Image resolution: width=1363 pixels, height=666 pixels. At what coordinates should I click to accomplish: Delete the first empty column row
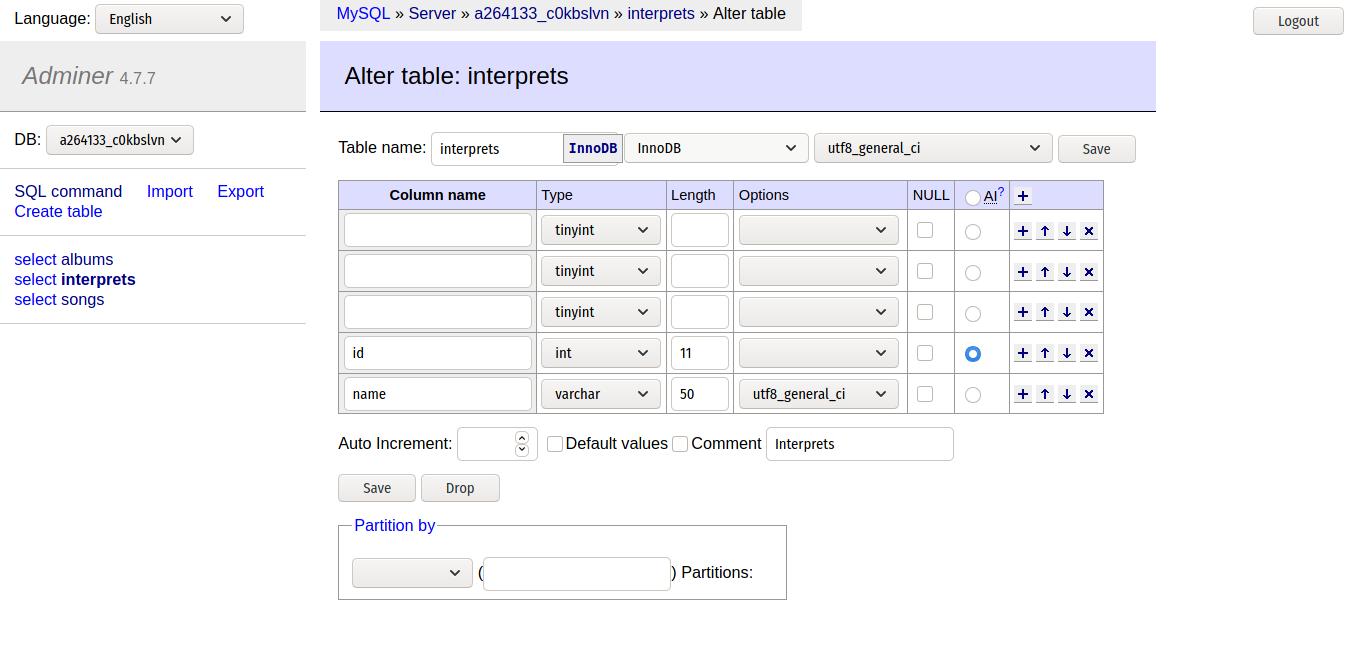point(1088,230)
